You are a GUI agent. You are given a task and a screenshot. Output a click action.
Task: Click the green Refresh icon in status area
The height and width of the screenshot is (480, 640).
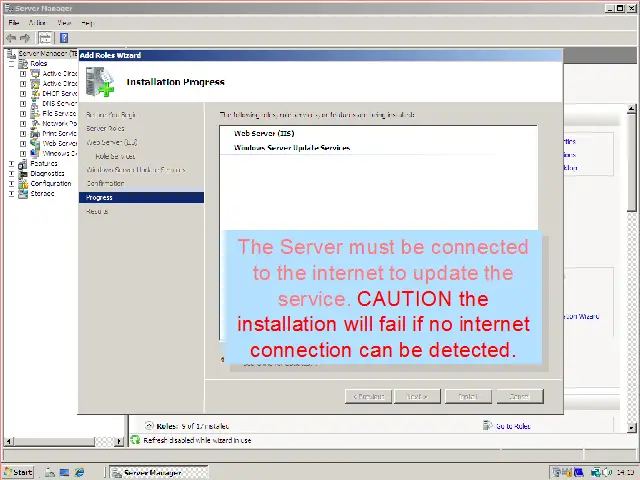[135, 440]
